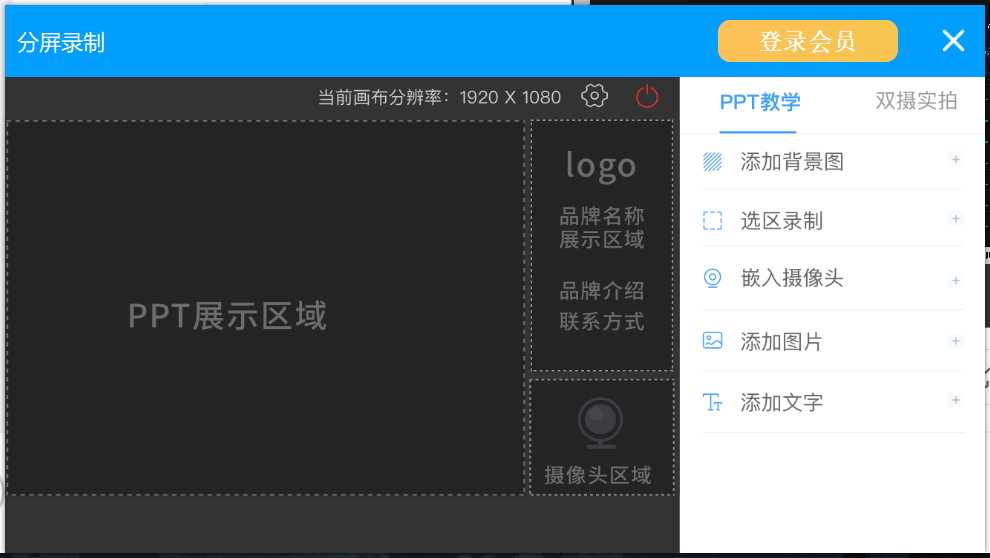Switch to the 双摄实拍 tab
This screenshot has height=558, width=990.
(x=916, y=101)
